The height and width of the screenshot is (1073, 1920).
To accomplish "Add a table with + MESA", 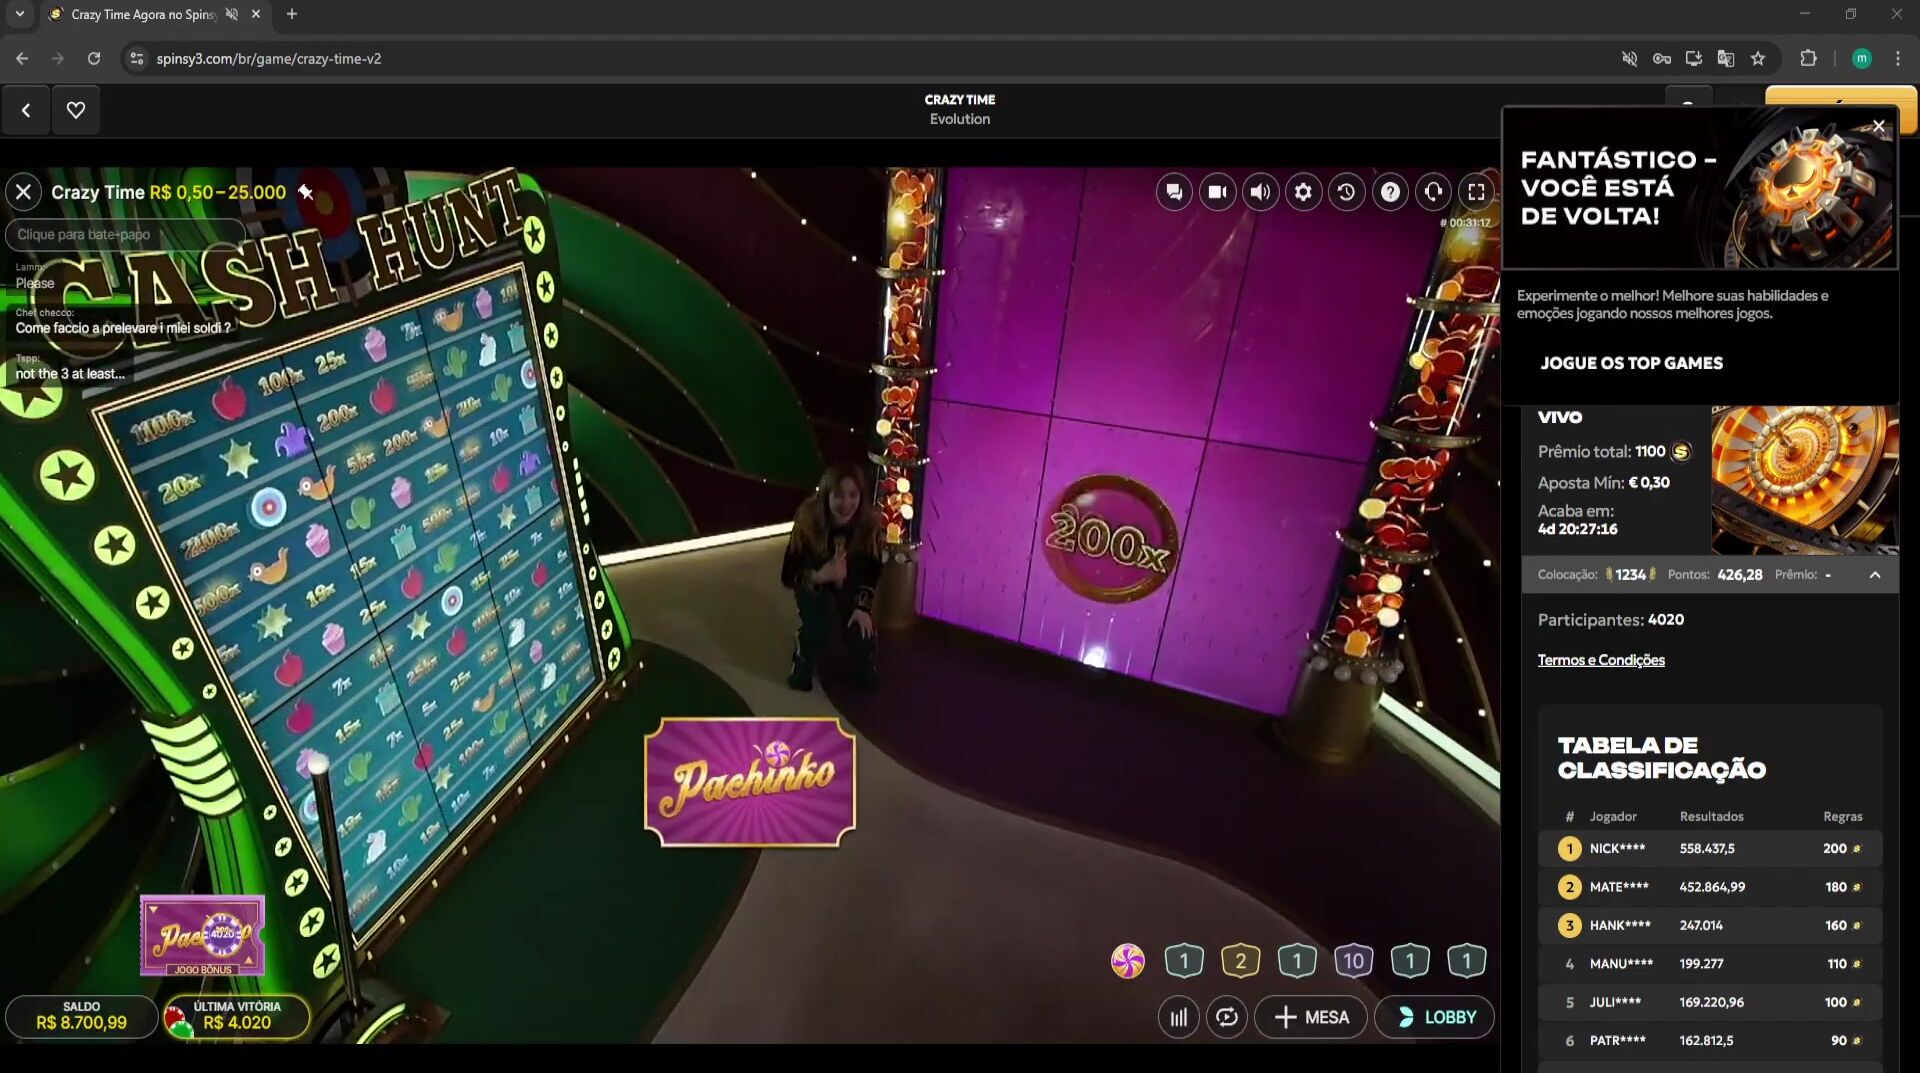I will click(1311, 1017).
